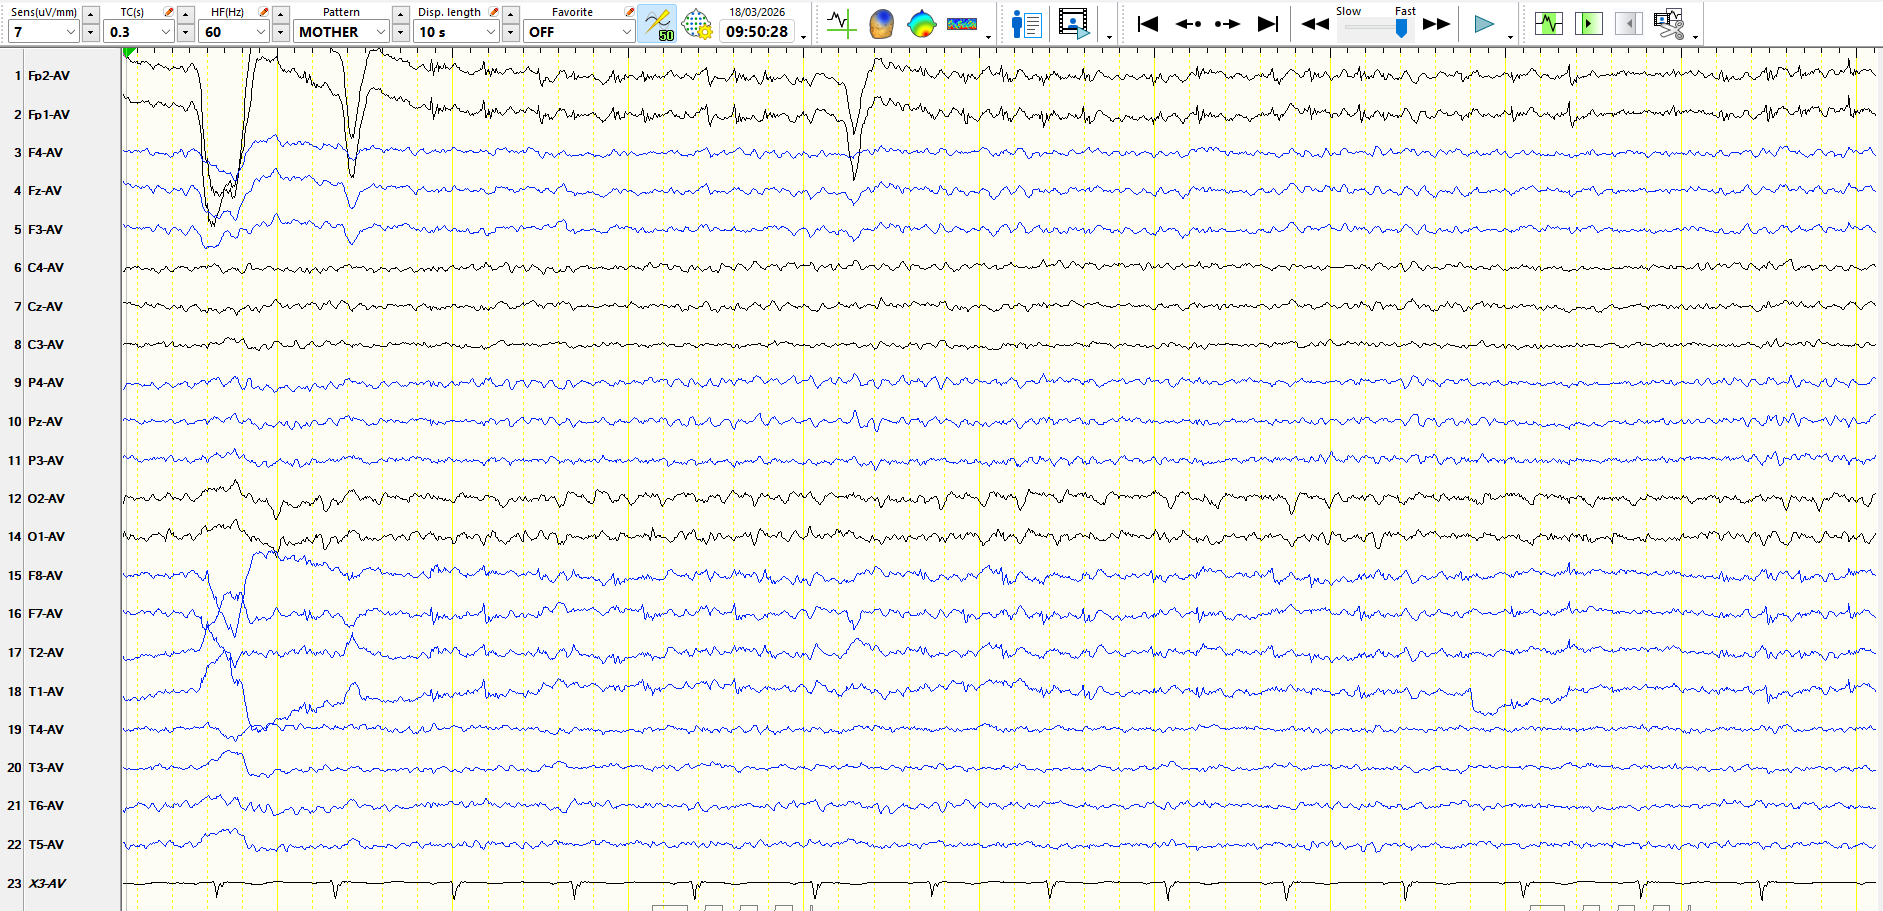Image resolution: width=1883 pixels, height=911 pixels.
Task: Step back one page
Action: (1188, 23)
